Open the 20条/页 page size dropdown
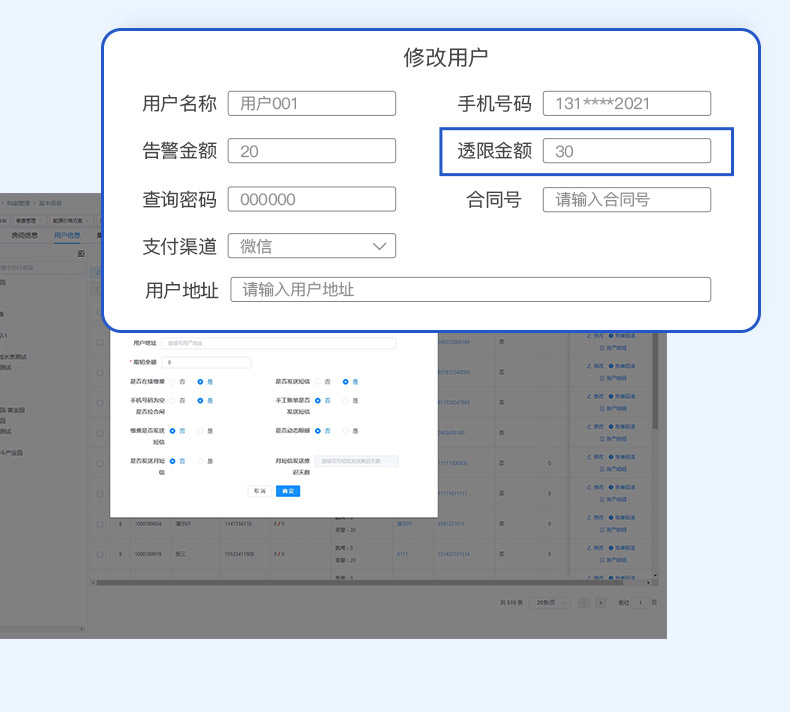790x712 pixels. click(x=549, y=603)
